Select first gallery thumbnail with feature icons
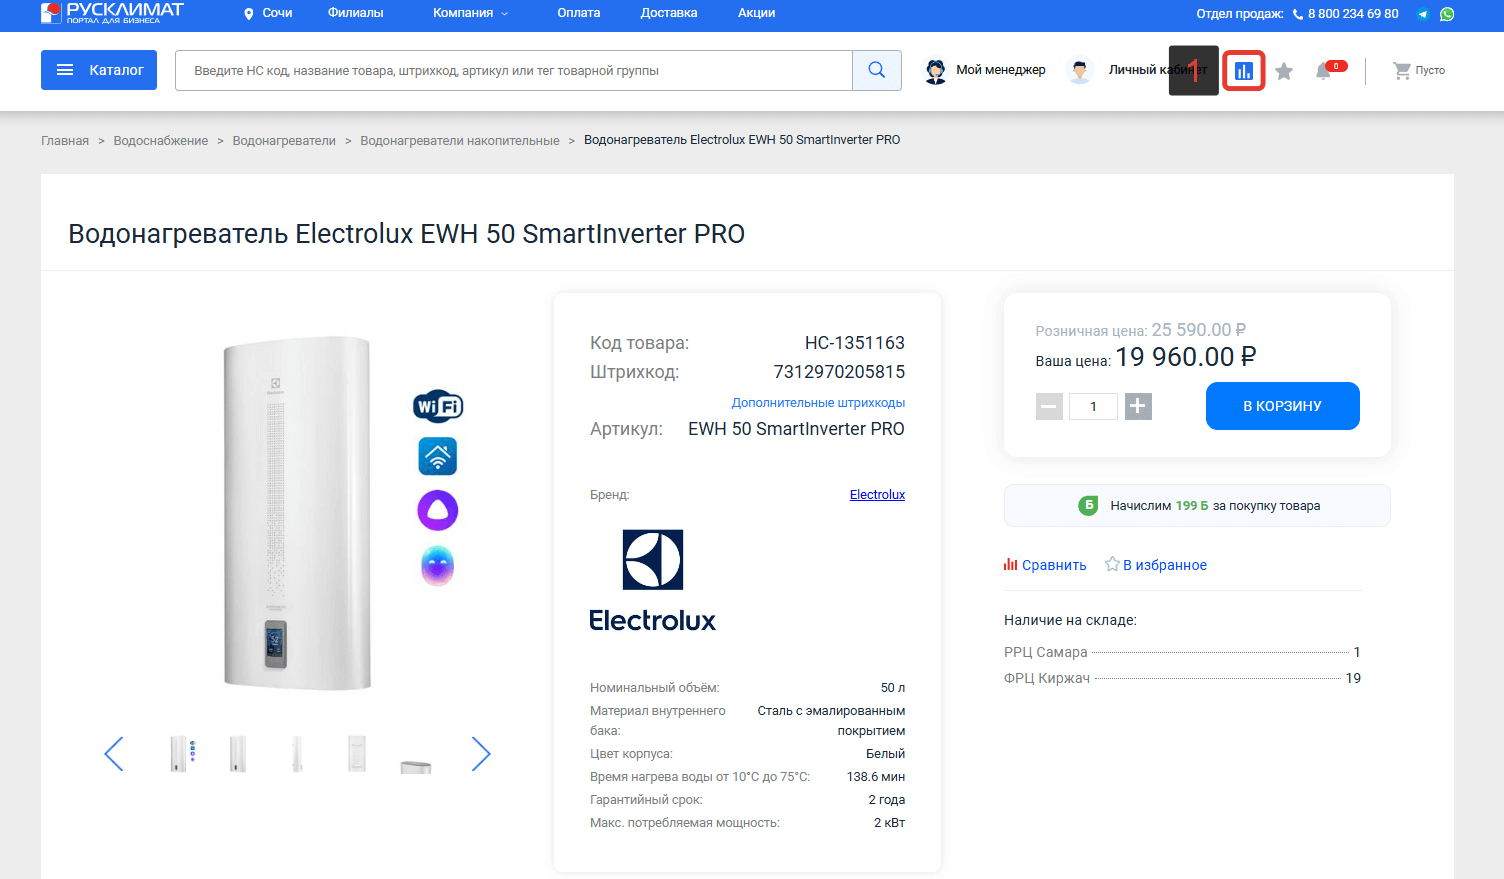1504x879 pixels. pos(180,754)
